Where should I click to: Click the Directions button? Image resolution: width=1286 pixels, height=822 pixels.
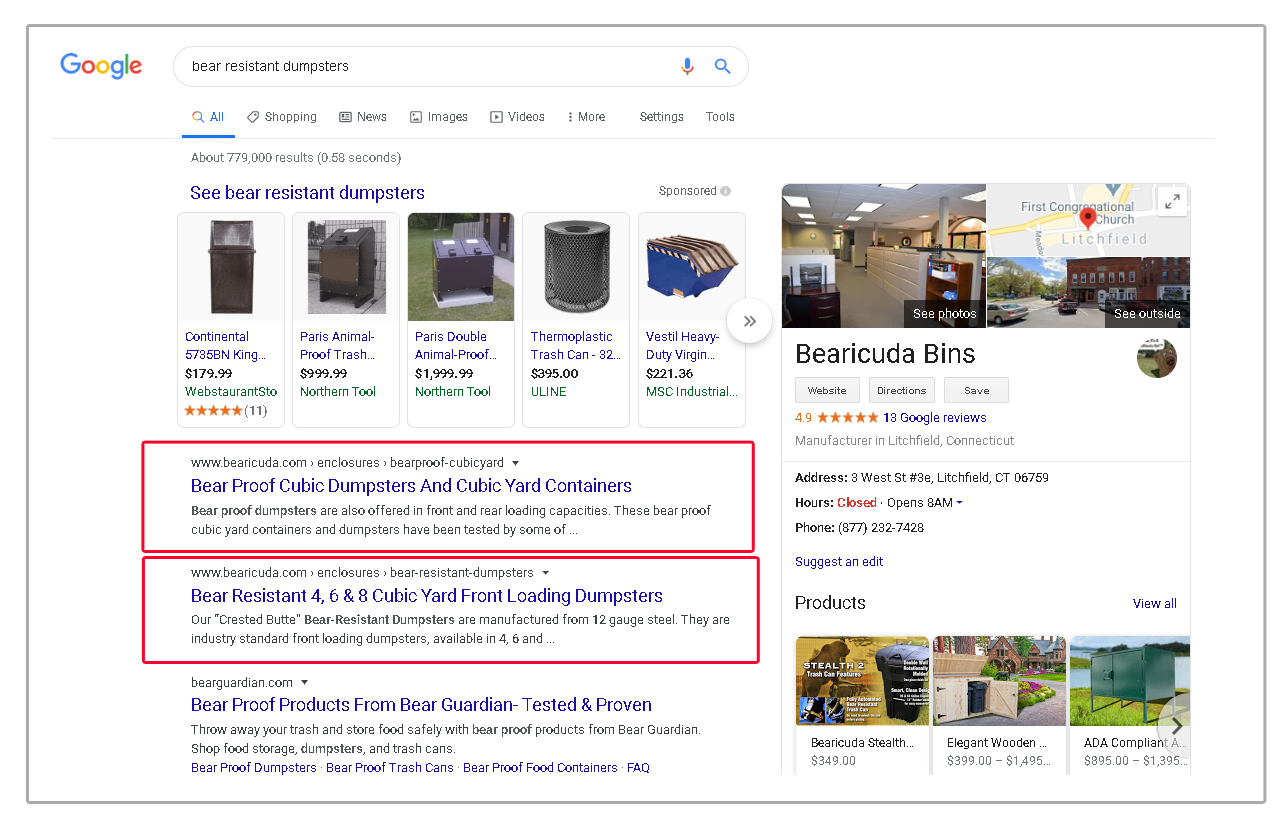(x=902, y=390)
